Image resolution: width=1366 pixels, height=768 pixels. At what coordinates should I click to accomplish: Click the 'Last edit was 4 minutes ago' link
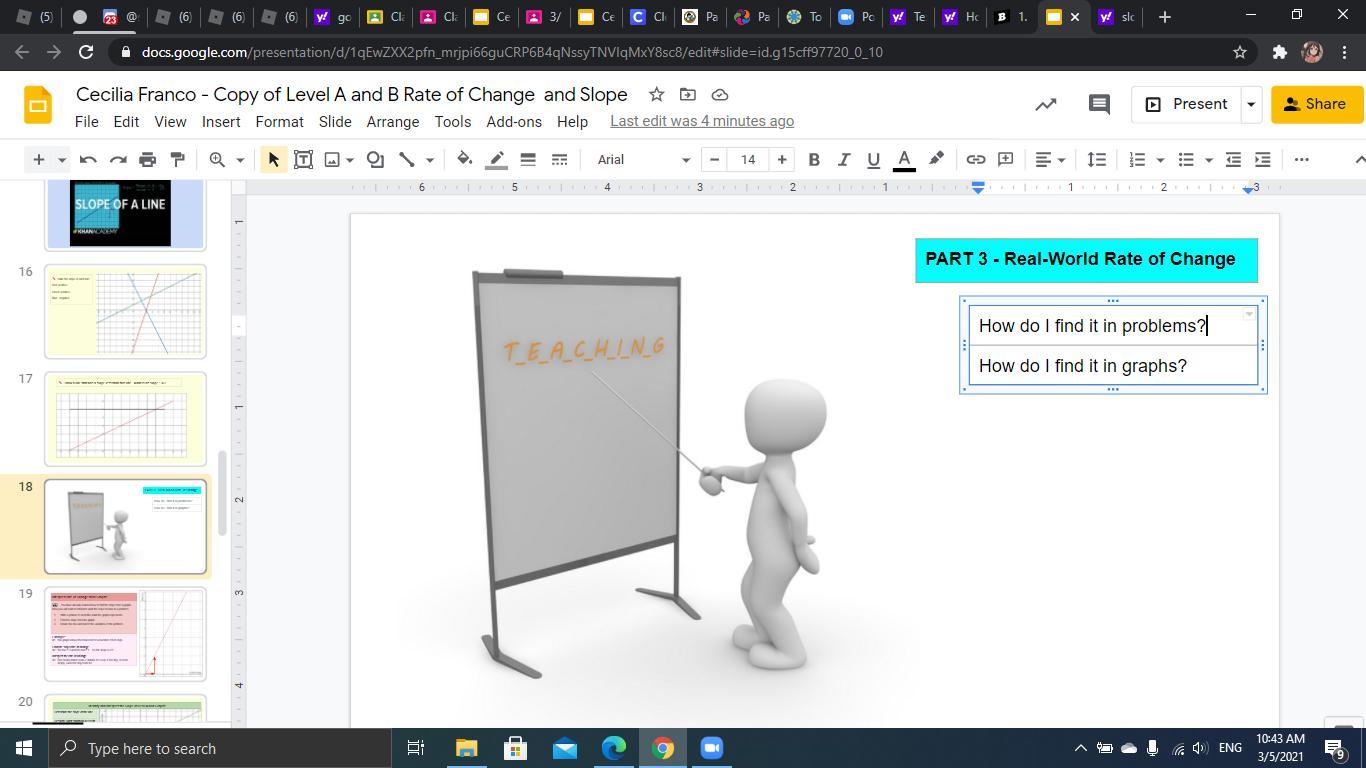(702, 121)
